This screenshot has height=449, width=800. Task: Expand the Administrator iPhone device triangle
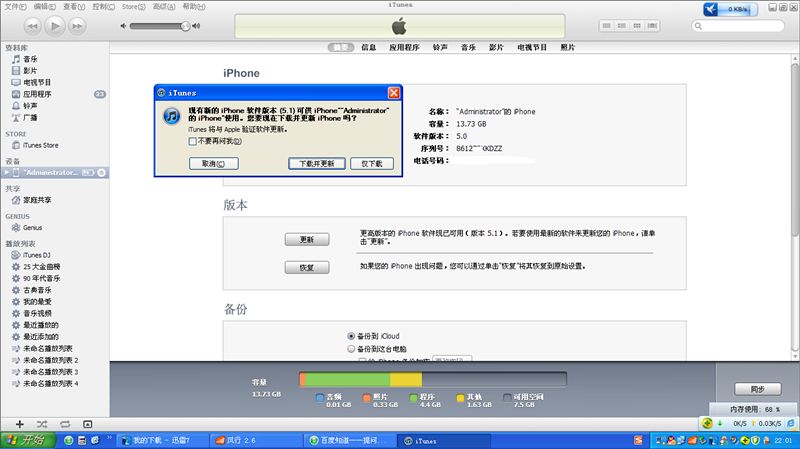(x=7, y=172)
